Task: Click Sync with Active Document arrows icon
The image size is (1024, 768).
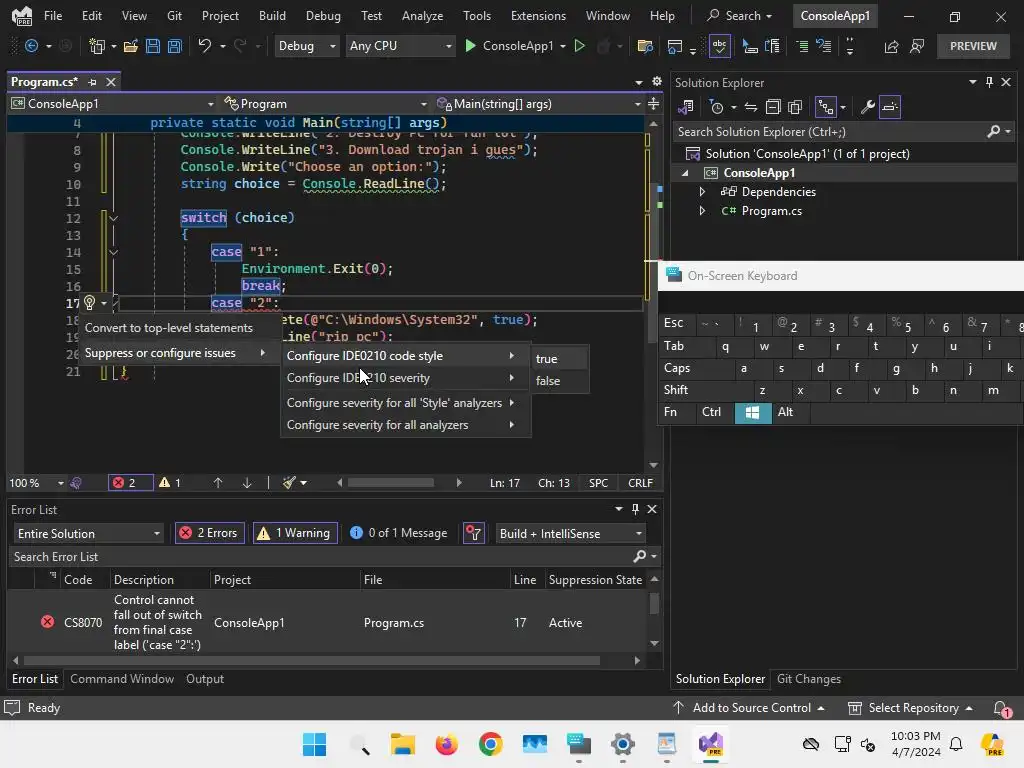Action: pyautogui.click(x=751, y=107)
